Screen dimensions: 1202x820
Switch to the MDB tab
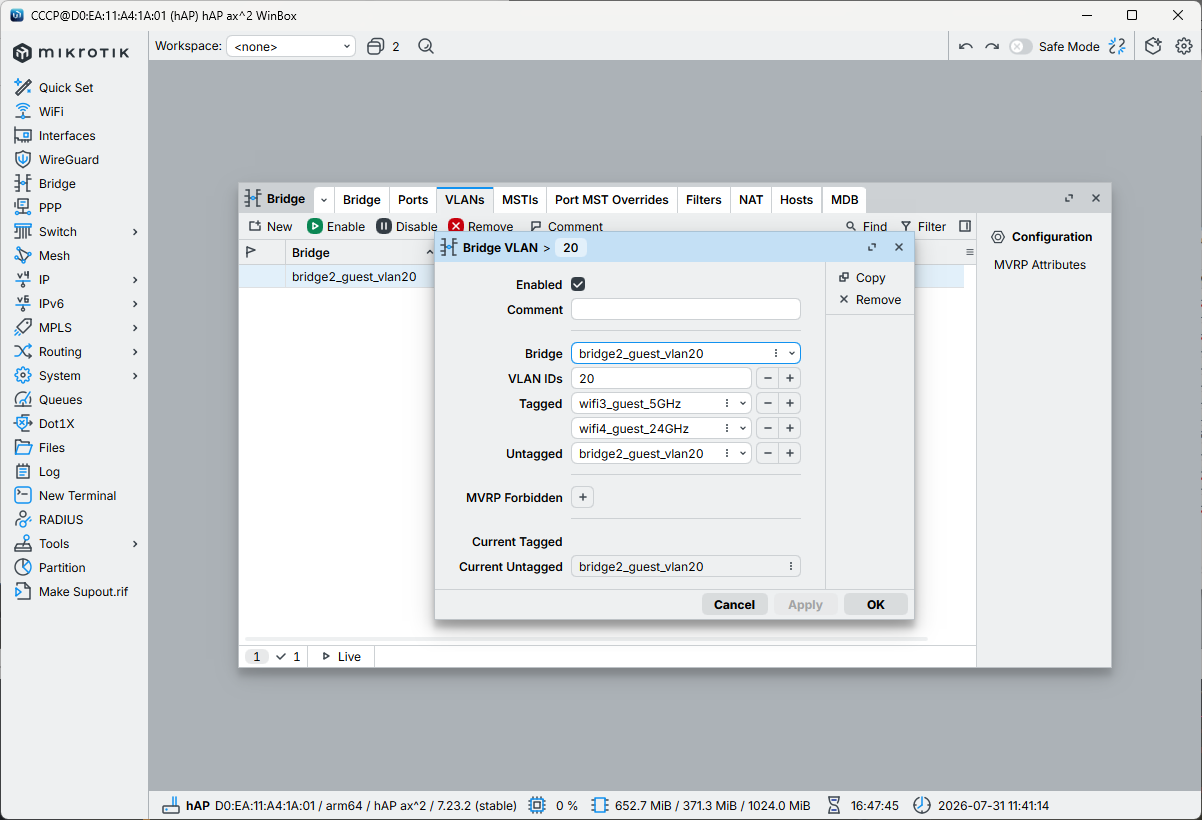tap(845, 199)
